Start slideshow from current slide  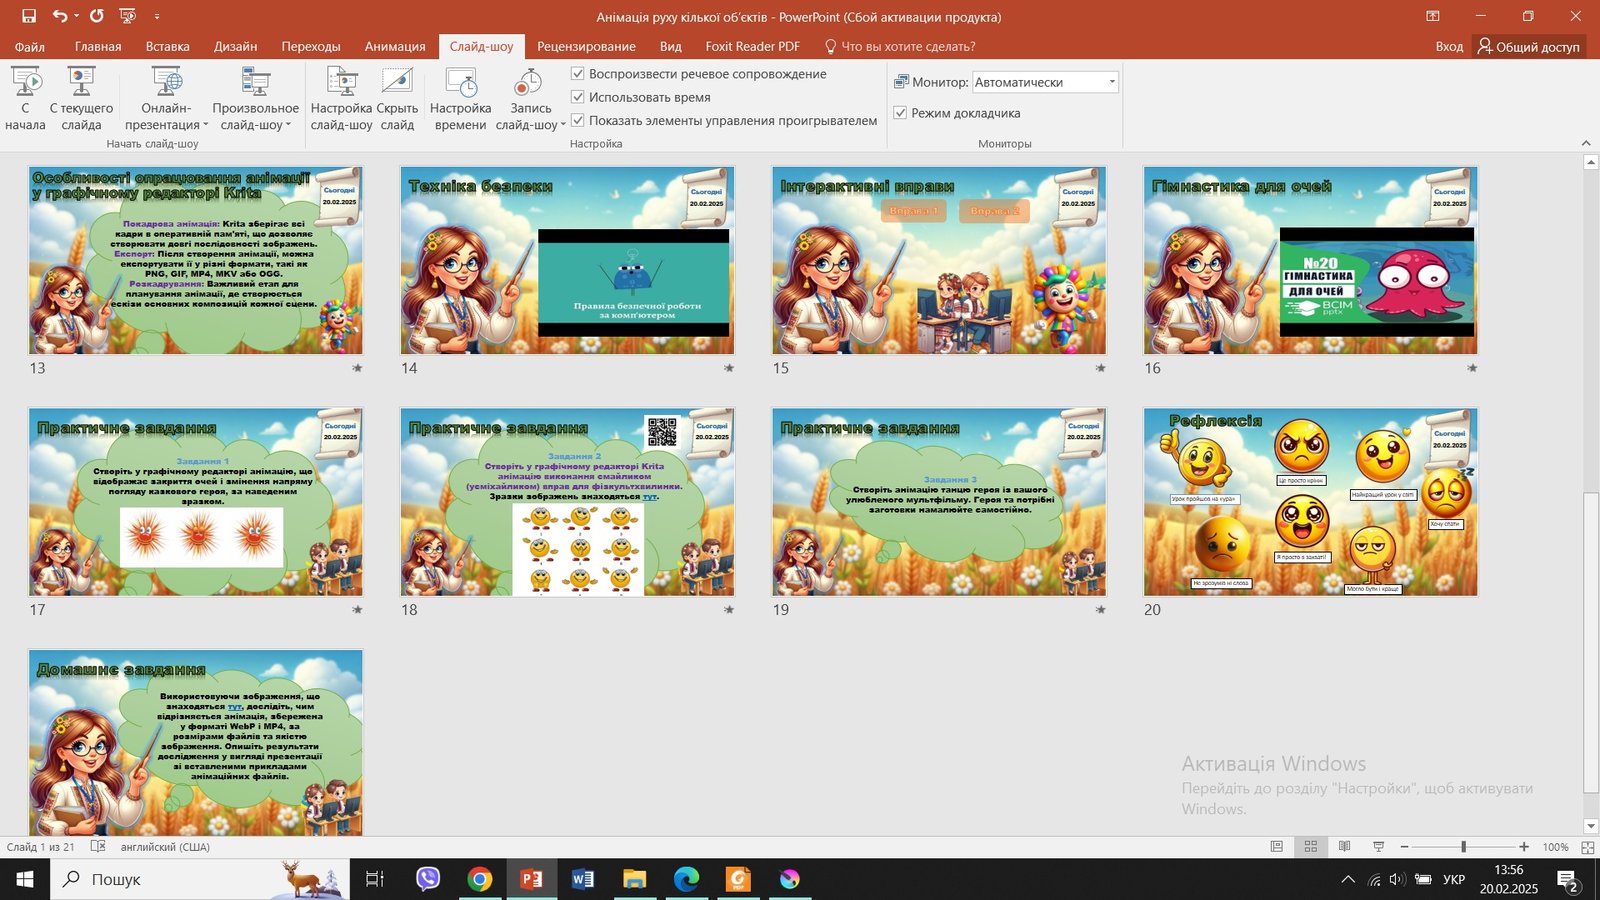point(81,98)
